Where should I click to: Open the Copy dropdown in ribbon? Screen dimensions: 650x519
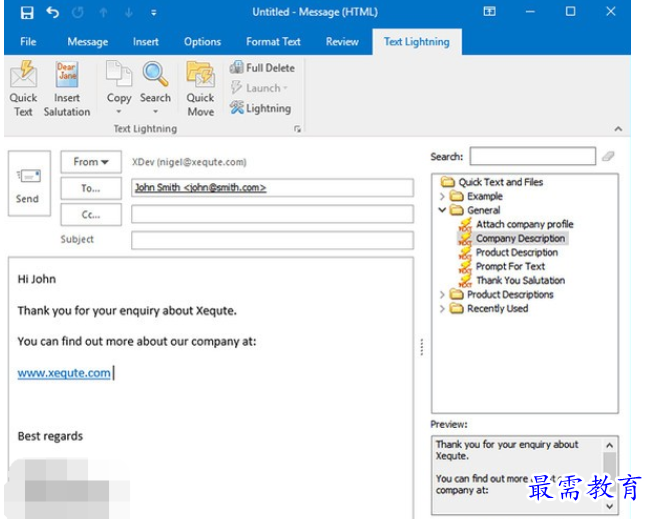click(x=119, y=111)
